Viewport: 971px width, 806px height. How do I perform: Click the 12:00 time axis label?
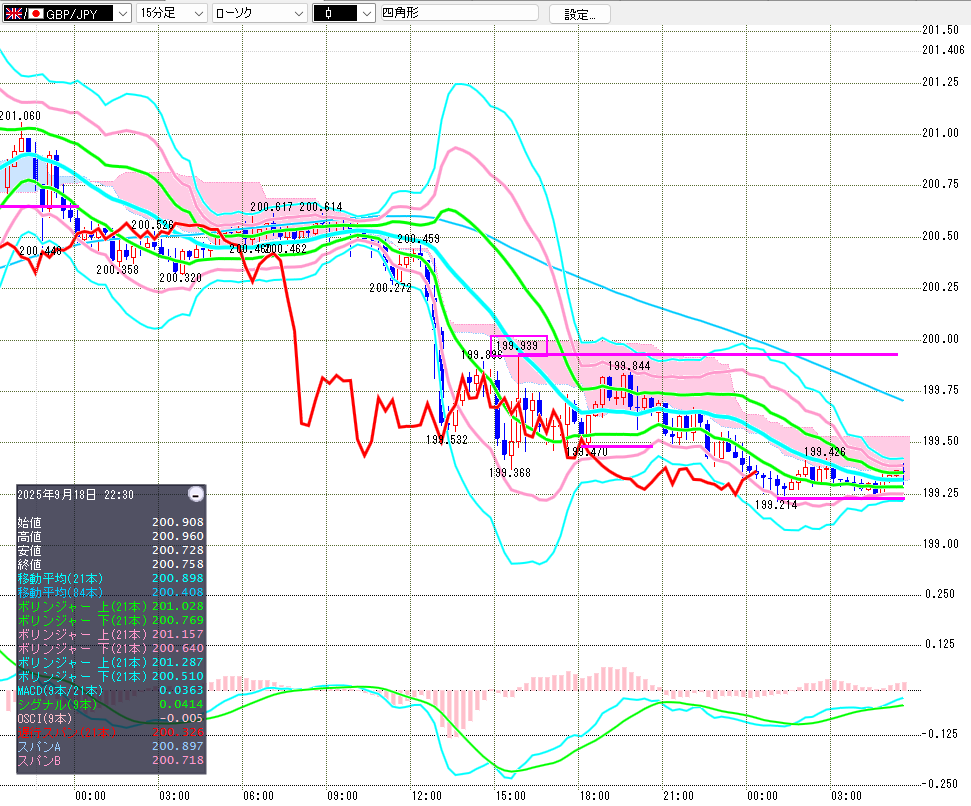pos(427,795)
